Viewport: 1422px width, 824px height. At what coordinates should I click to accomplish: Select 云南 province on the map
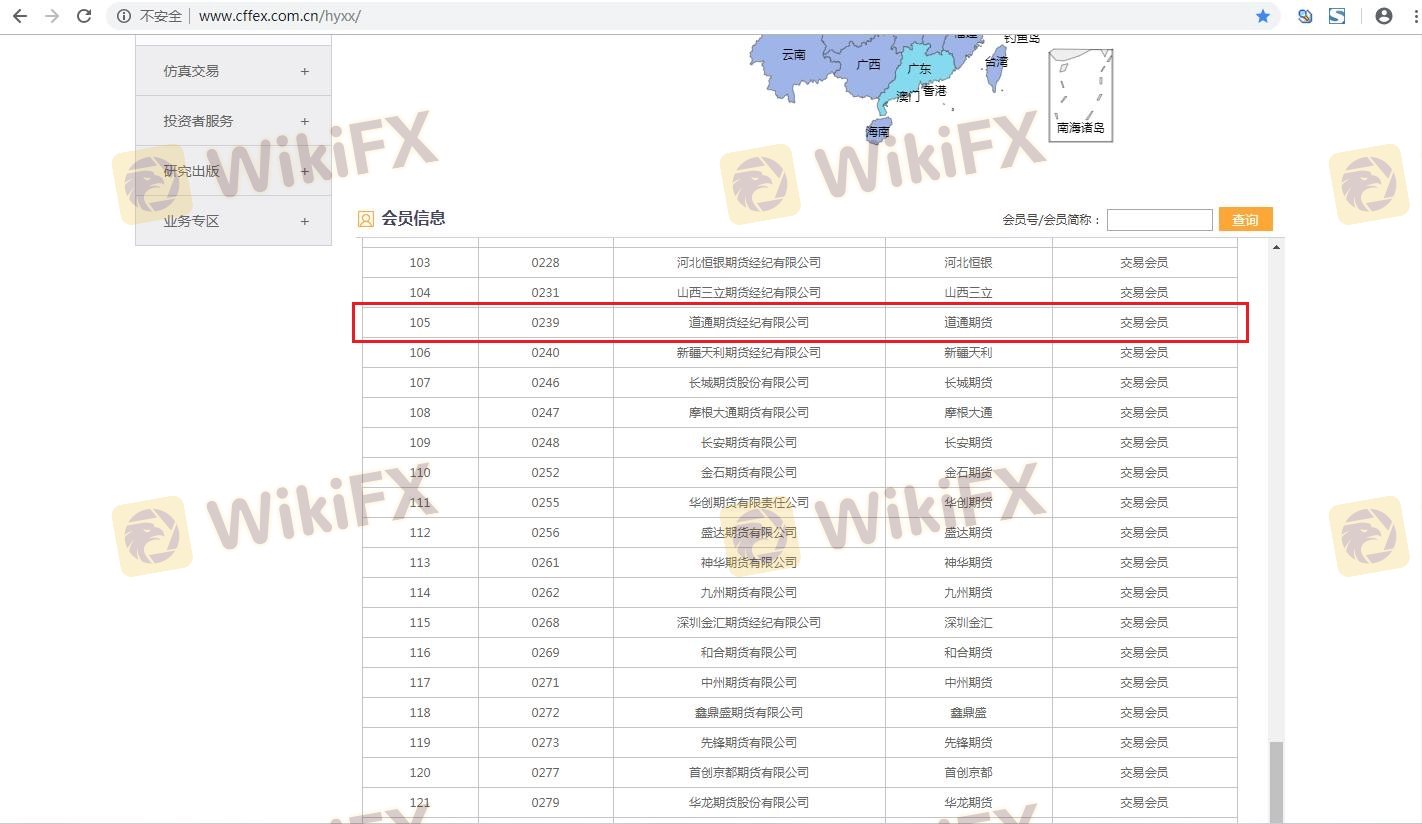click(793, 55)
